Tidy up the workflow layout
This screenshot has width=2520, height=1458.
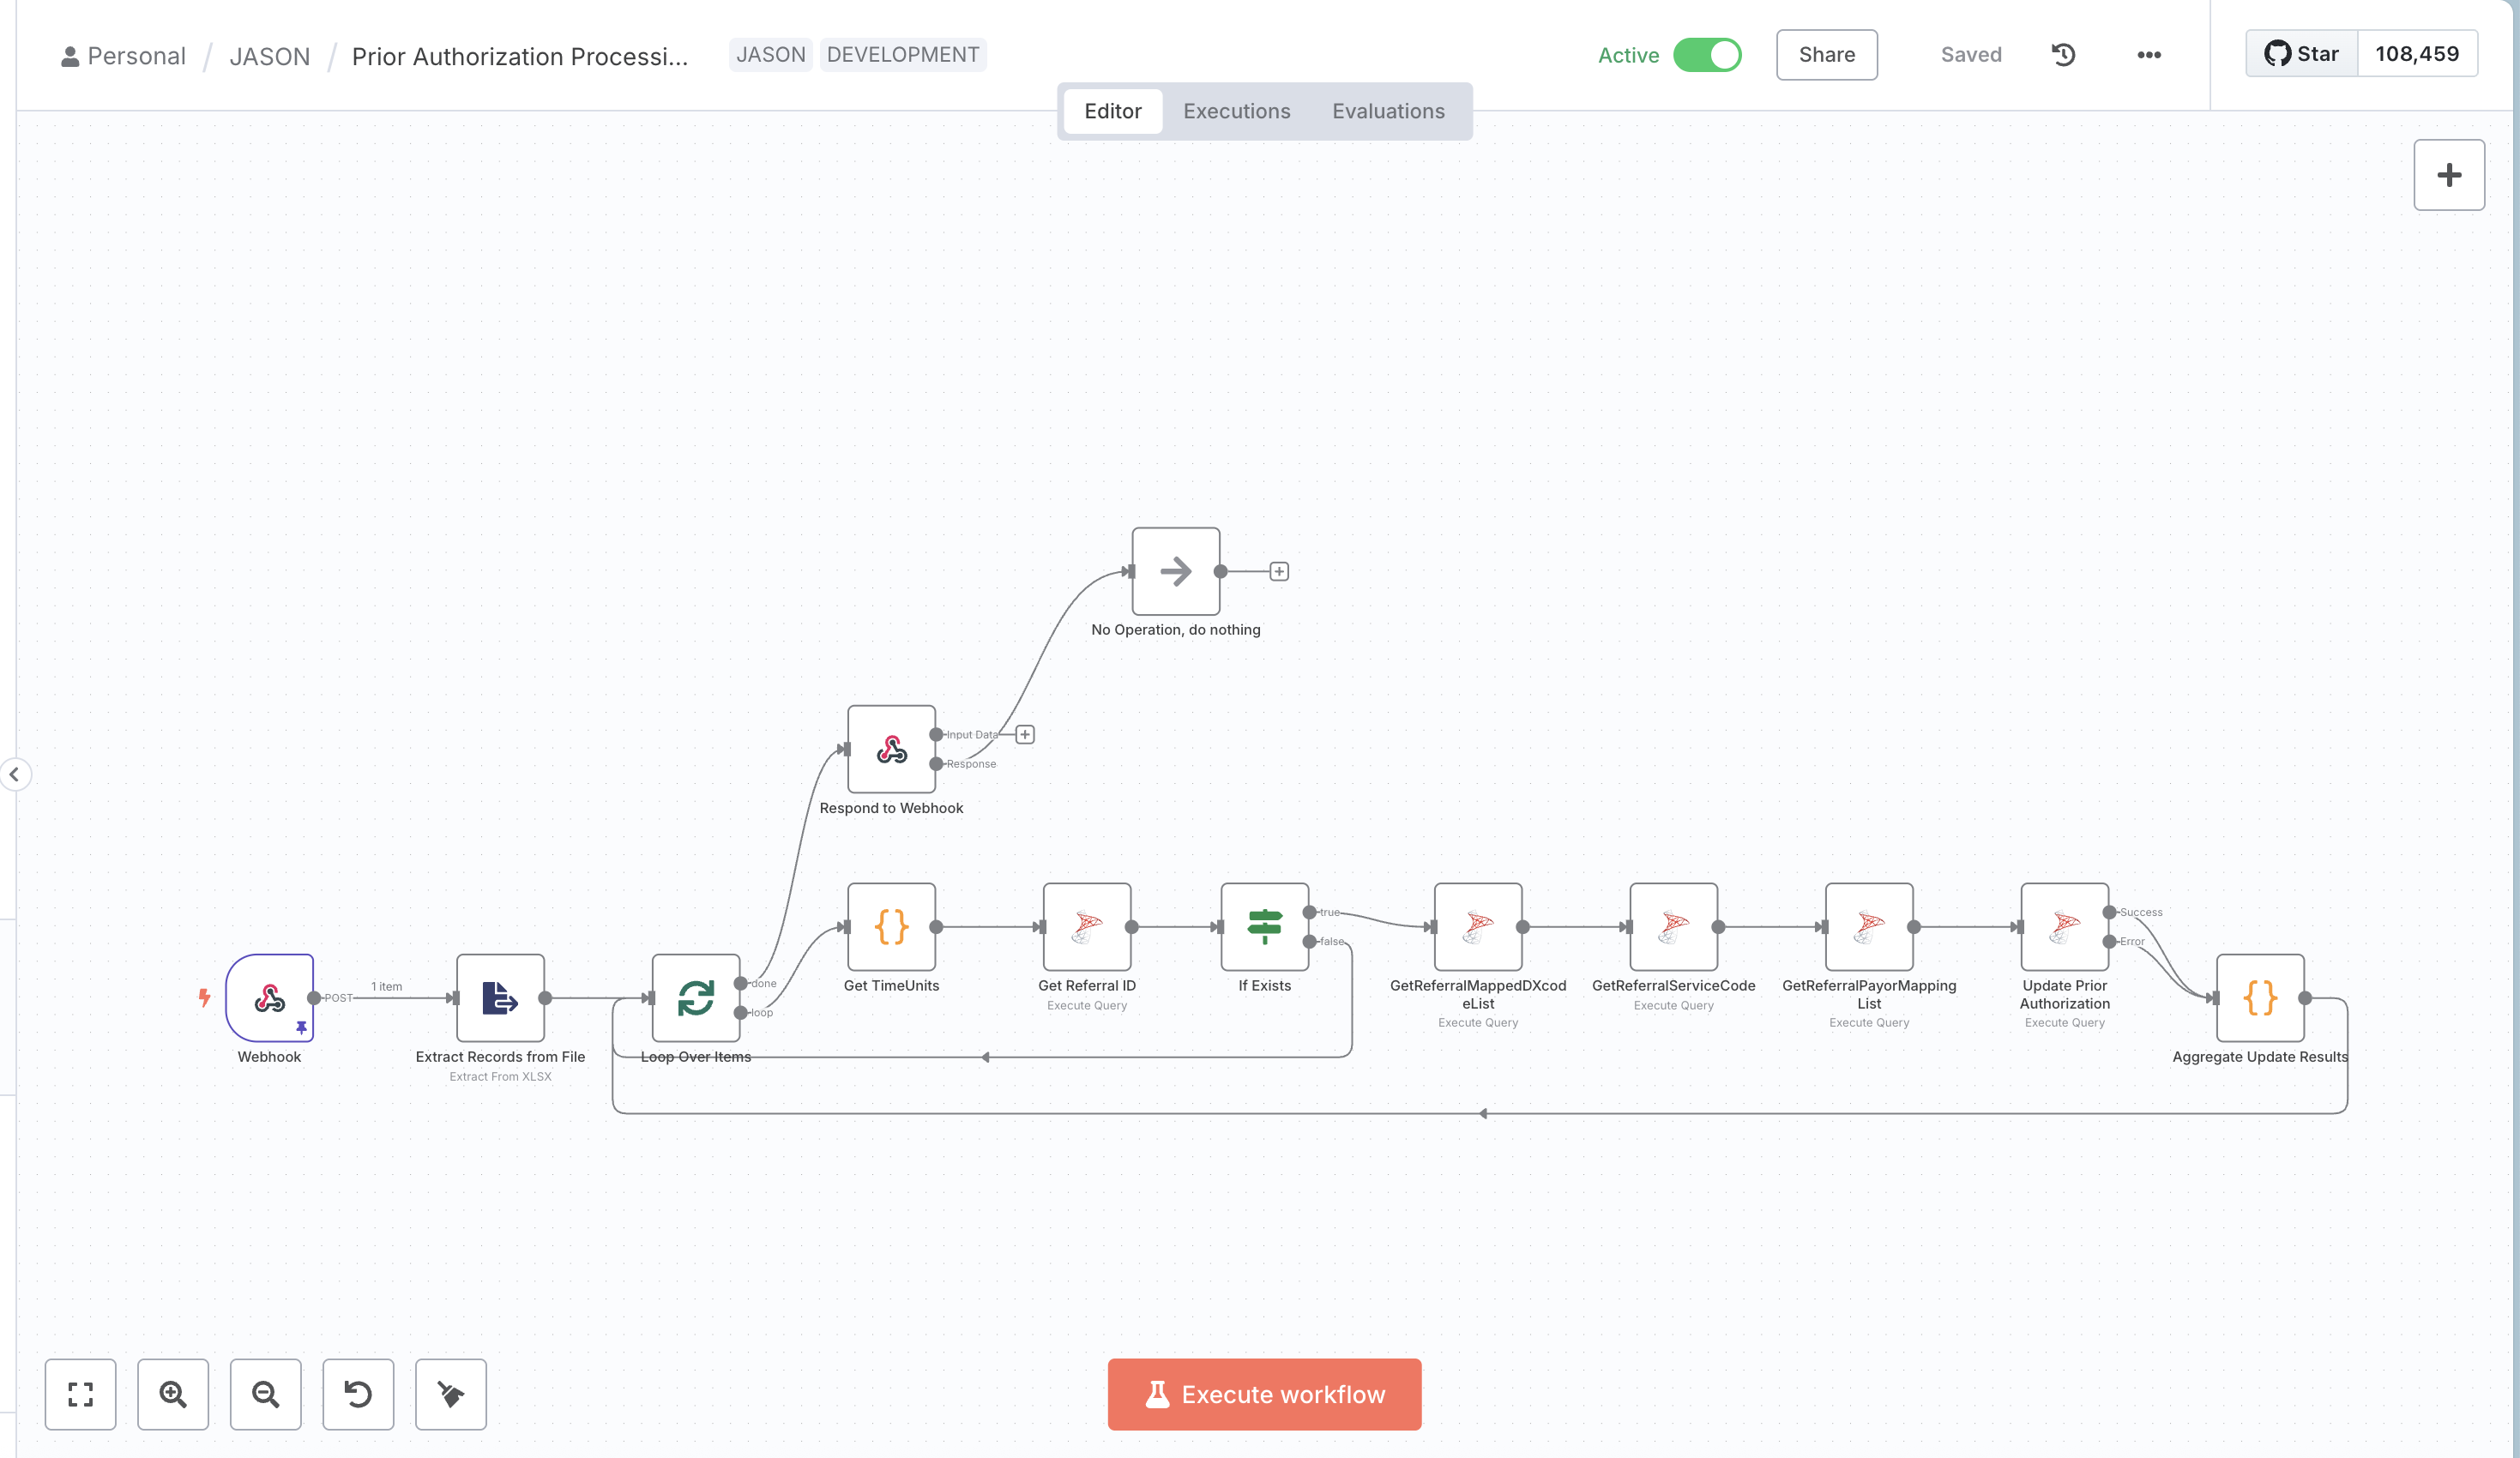point(450,1394)
